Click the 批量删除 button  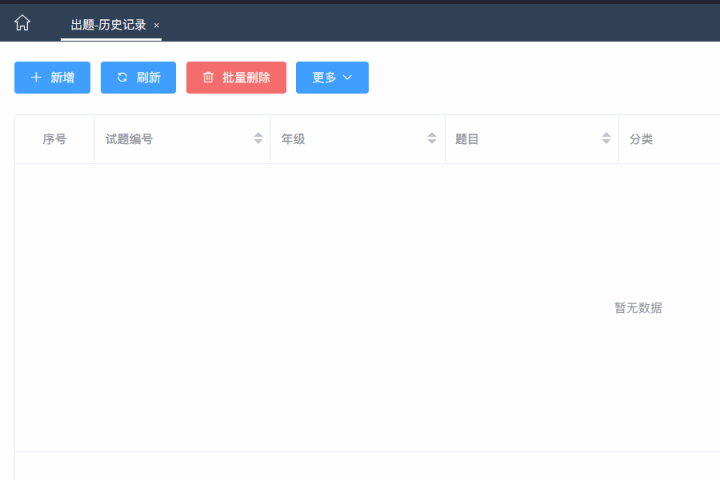pyautogui.click(x=236, y=78)
